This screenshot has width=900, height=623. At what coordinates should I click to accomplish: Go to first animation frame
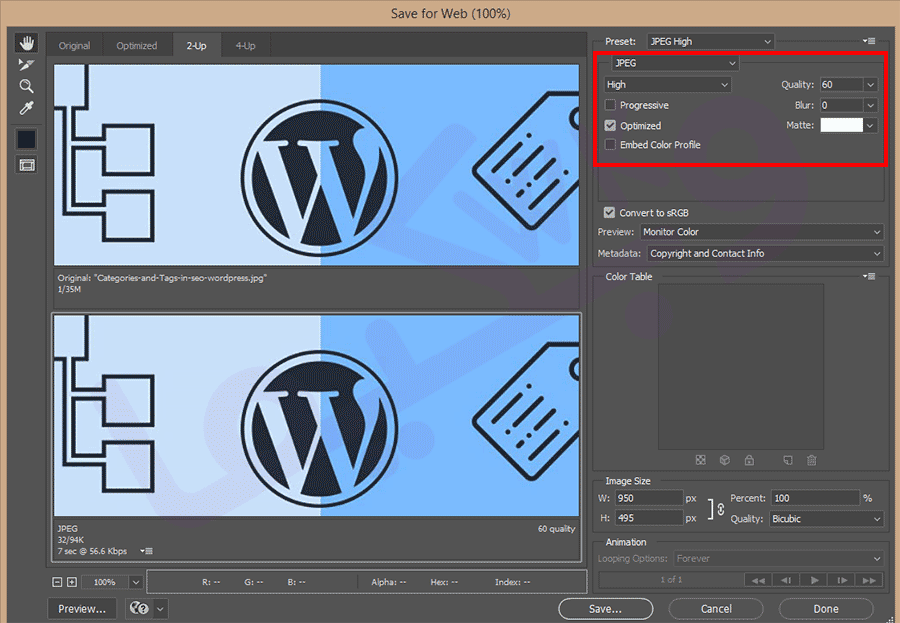(x=758, y=581)
